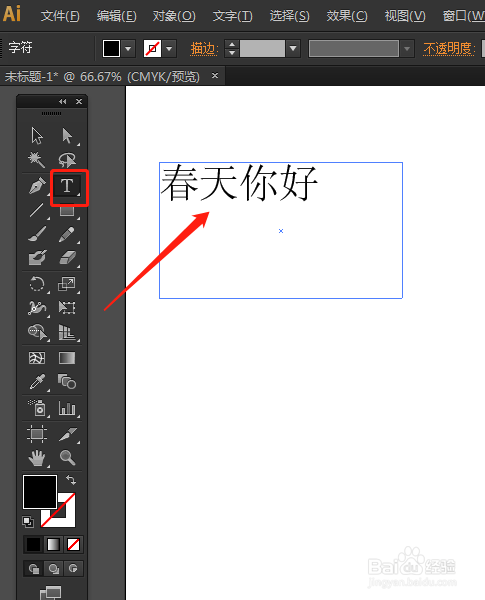Select the Column Graph tool
This screenshot has height=600, width=485.
[67, 408]
